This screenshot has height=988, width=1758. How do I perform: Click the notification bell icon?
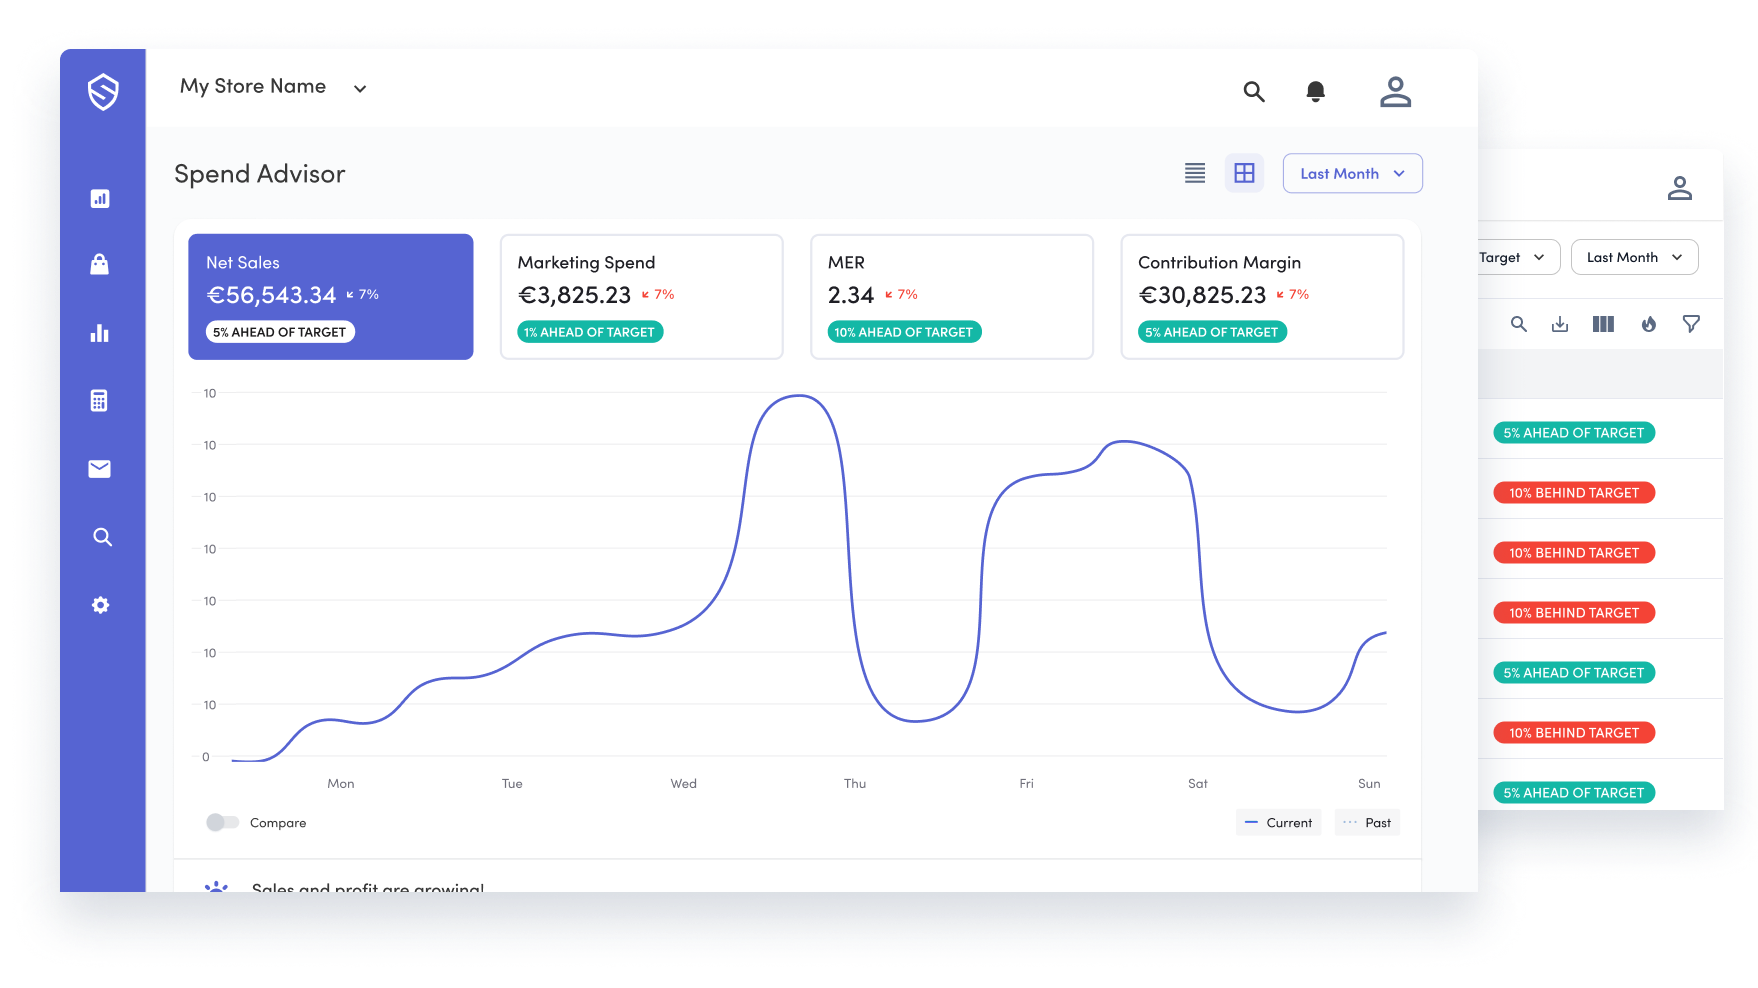coord(1315,91)
